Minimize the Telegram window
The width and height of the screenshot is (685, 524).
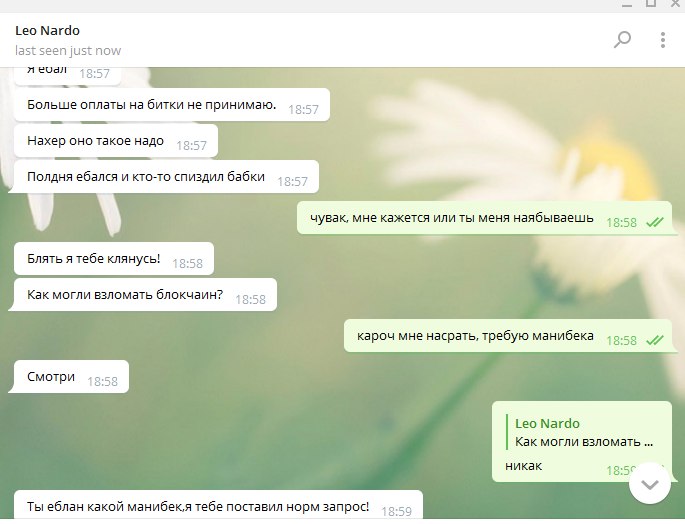pyautogui.click(x=627, y=4)
